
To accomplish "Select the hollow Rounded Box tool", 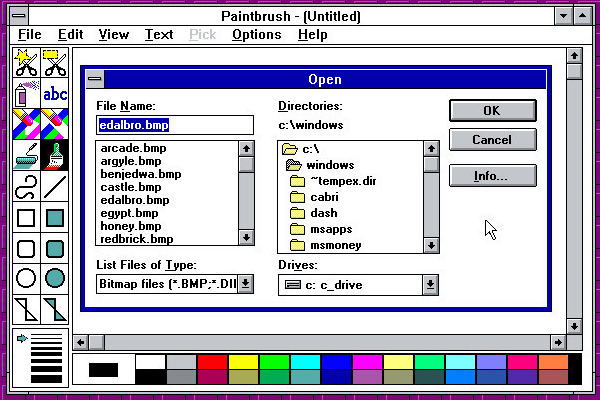I will [x=26, y=248].
